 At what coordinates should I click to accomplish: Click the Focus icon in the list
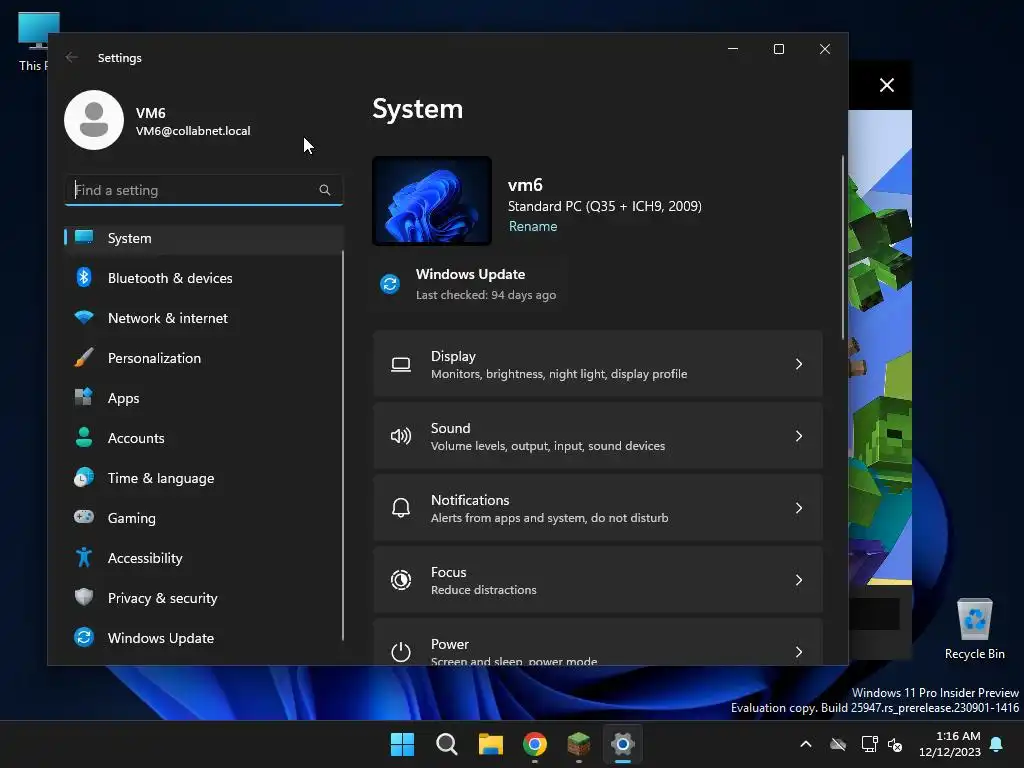(401, 580)
